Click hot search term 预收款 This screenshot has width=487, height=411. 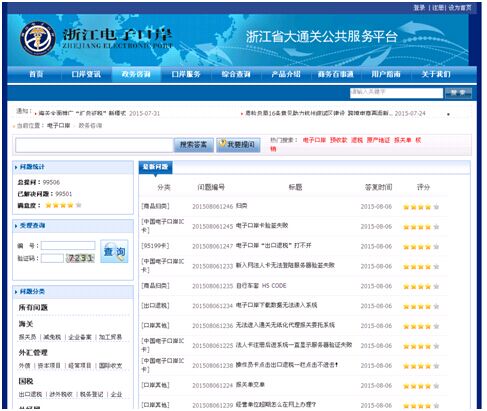pos(338,140)
